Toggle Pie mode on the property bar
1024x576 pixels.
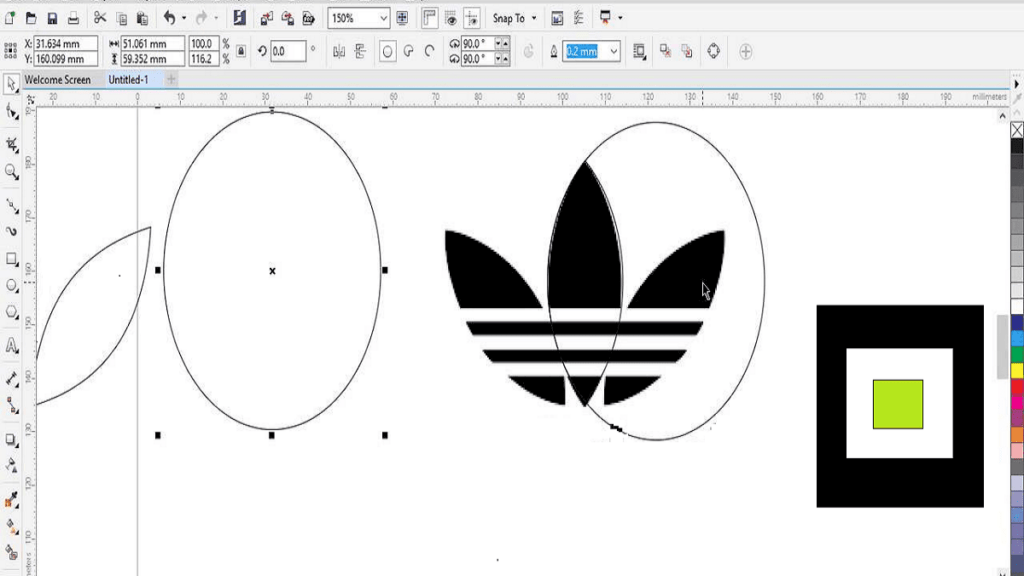(x=407, y=50)
